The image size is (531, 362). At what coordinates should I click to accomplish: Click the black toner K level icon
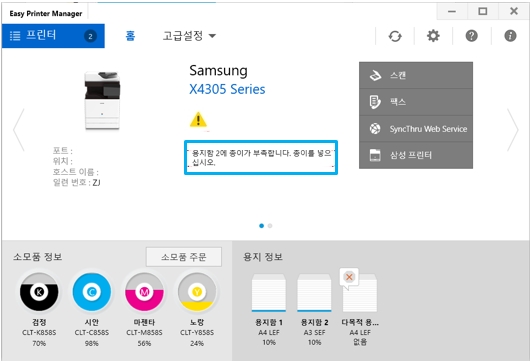[39, 292]
